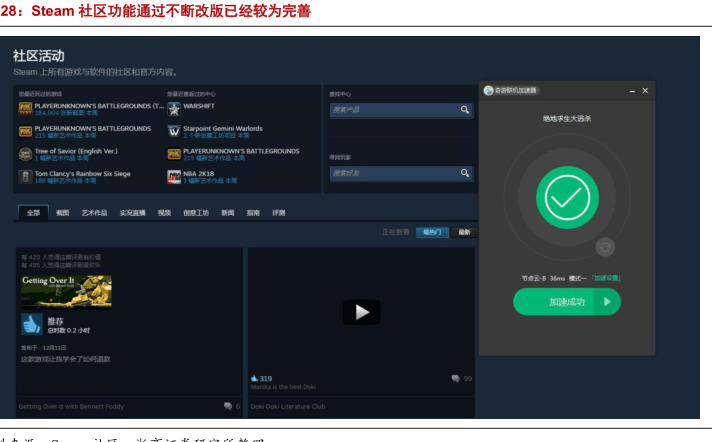
Task: Select the 最新 sort toggle
Action: (464, 232)
